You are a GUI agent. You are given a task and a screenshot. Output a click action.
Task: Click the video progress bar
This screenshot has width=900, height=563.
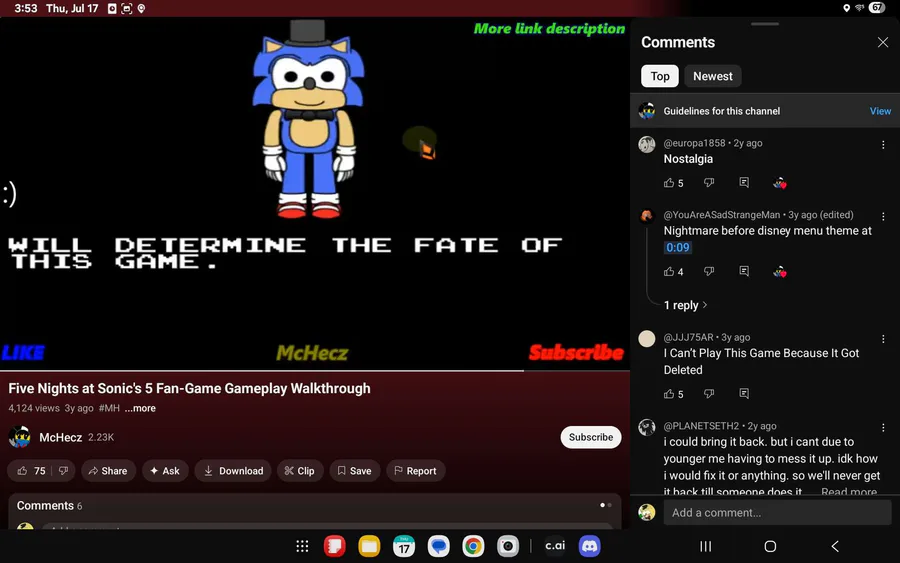315,371
